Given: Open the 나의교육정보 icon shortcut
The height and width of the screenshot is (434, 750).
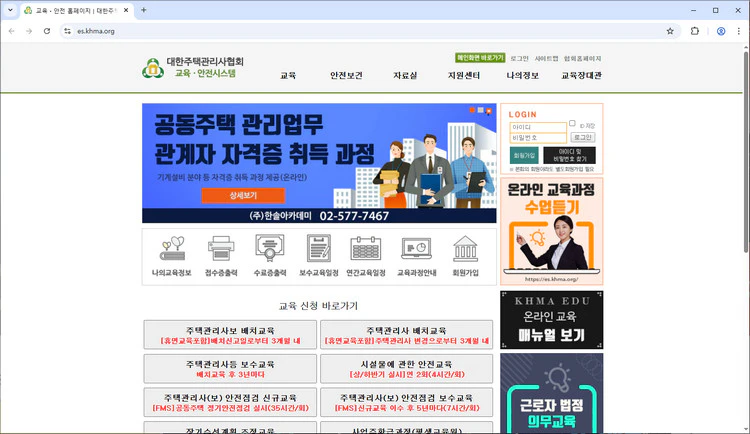Looking at the screenshot, I should point(172,256).
